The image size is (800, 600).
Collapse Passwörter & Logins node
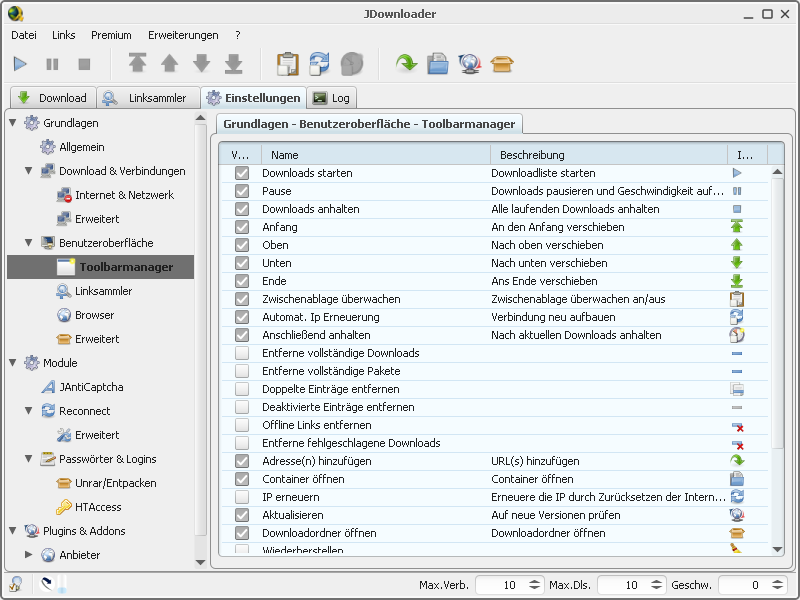tap(29, 459)
